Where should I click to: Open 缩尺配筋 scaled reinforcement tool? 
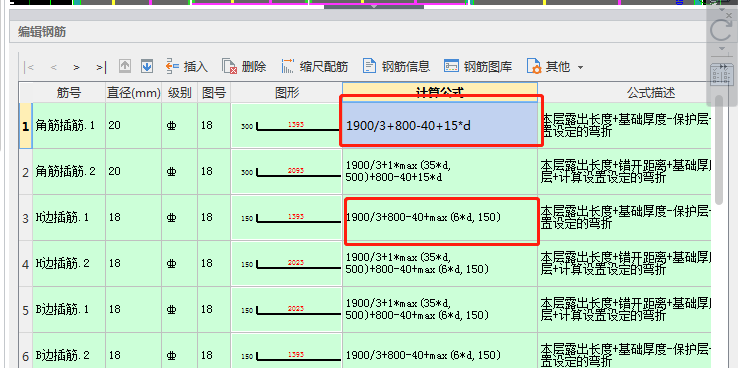tap(314, 66)
